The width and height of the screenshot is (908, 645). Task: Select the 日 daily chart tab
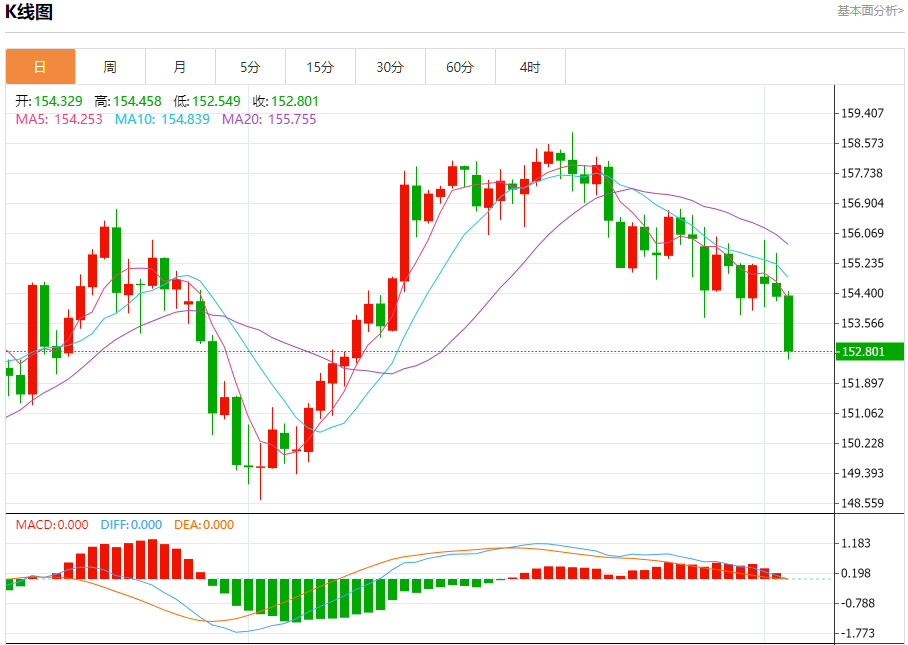(41, 67)
